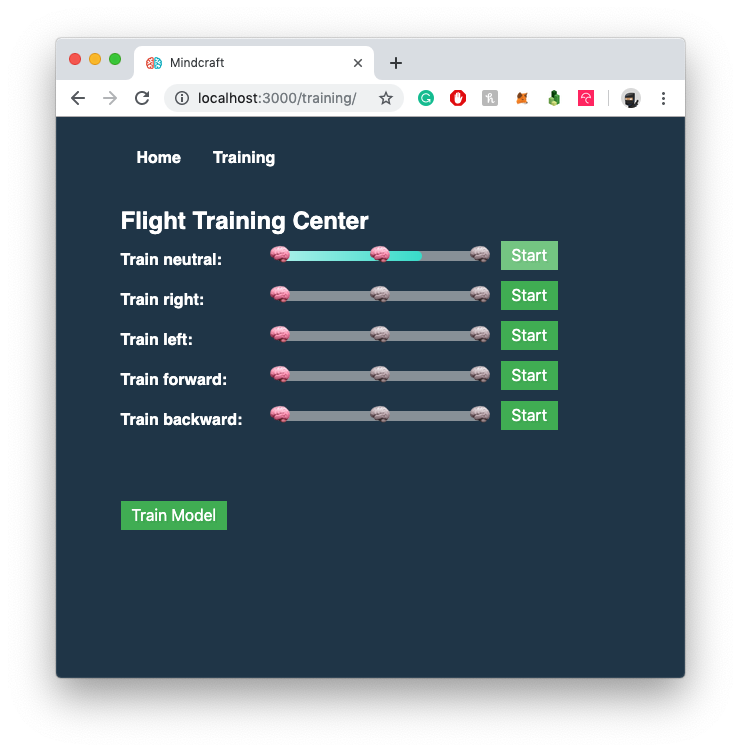View site information icon in address bar
Screen dimensions: 741x752
pyautogui.click(x=181, y=98)
